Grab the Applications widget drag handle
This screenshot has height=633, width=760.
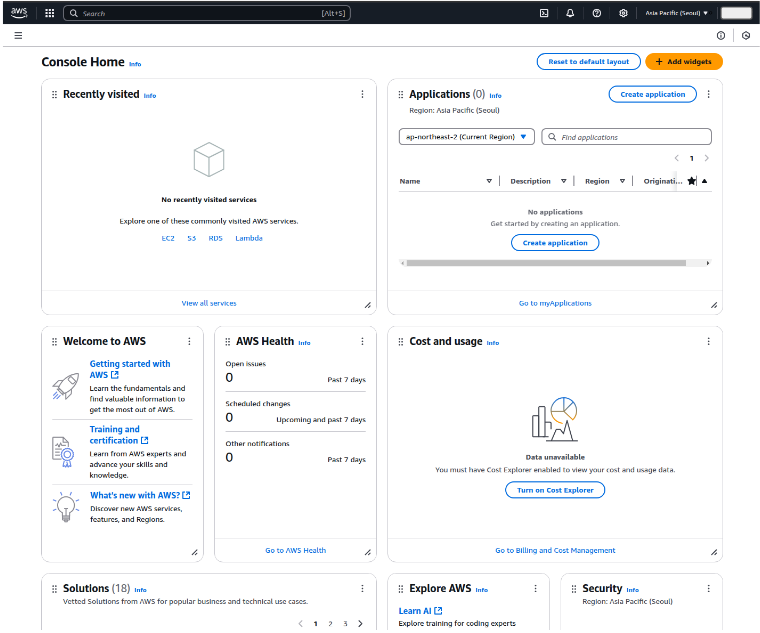(x=400, y=95)
